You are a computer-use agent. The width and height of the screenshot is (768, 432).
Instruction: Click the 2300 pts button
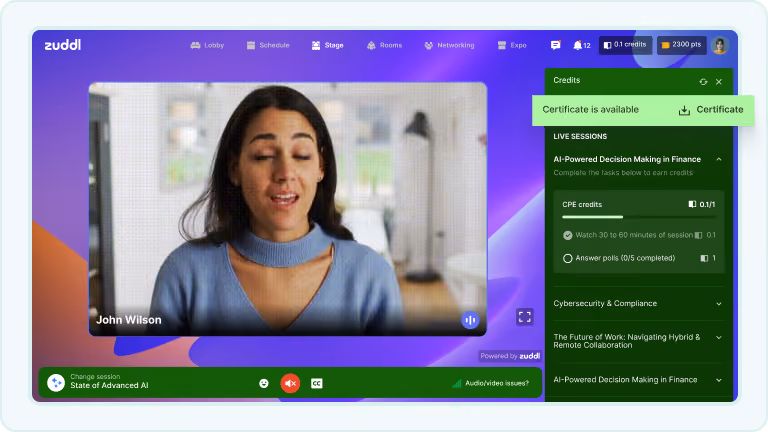681,45
